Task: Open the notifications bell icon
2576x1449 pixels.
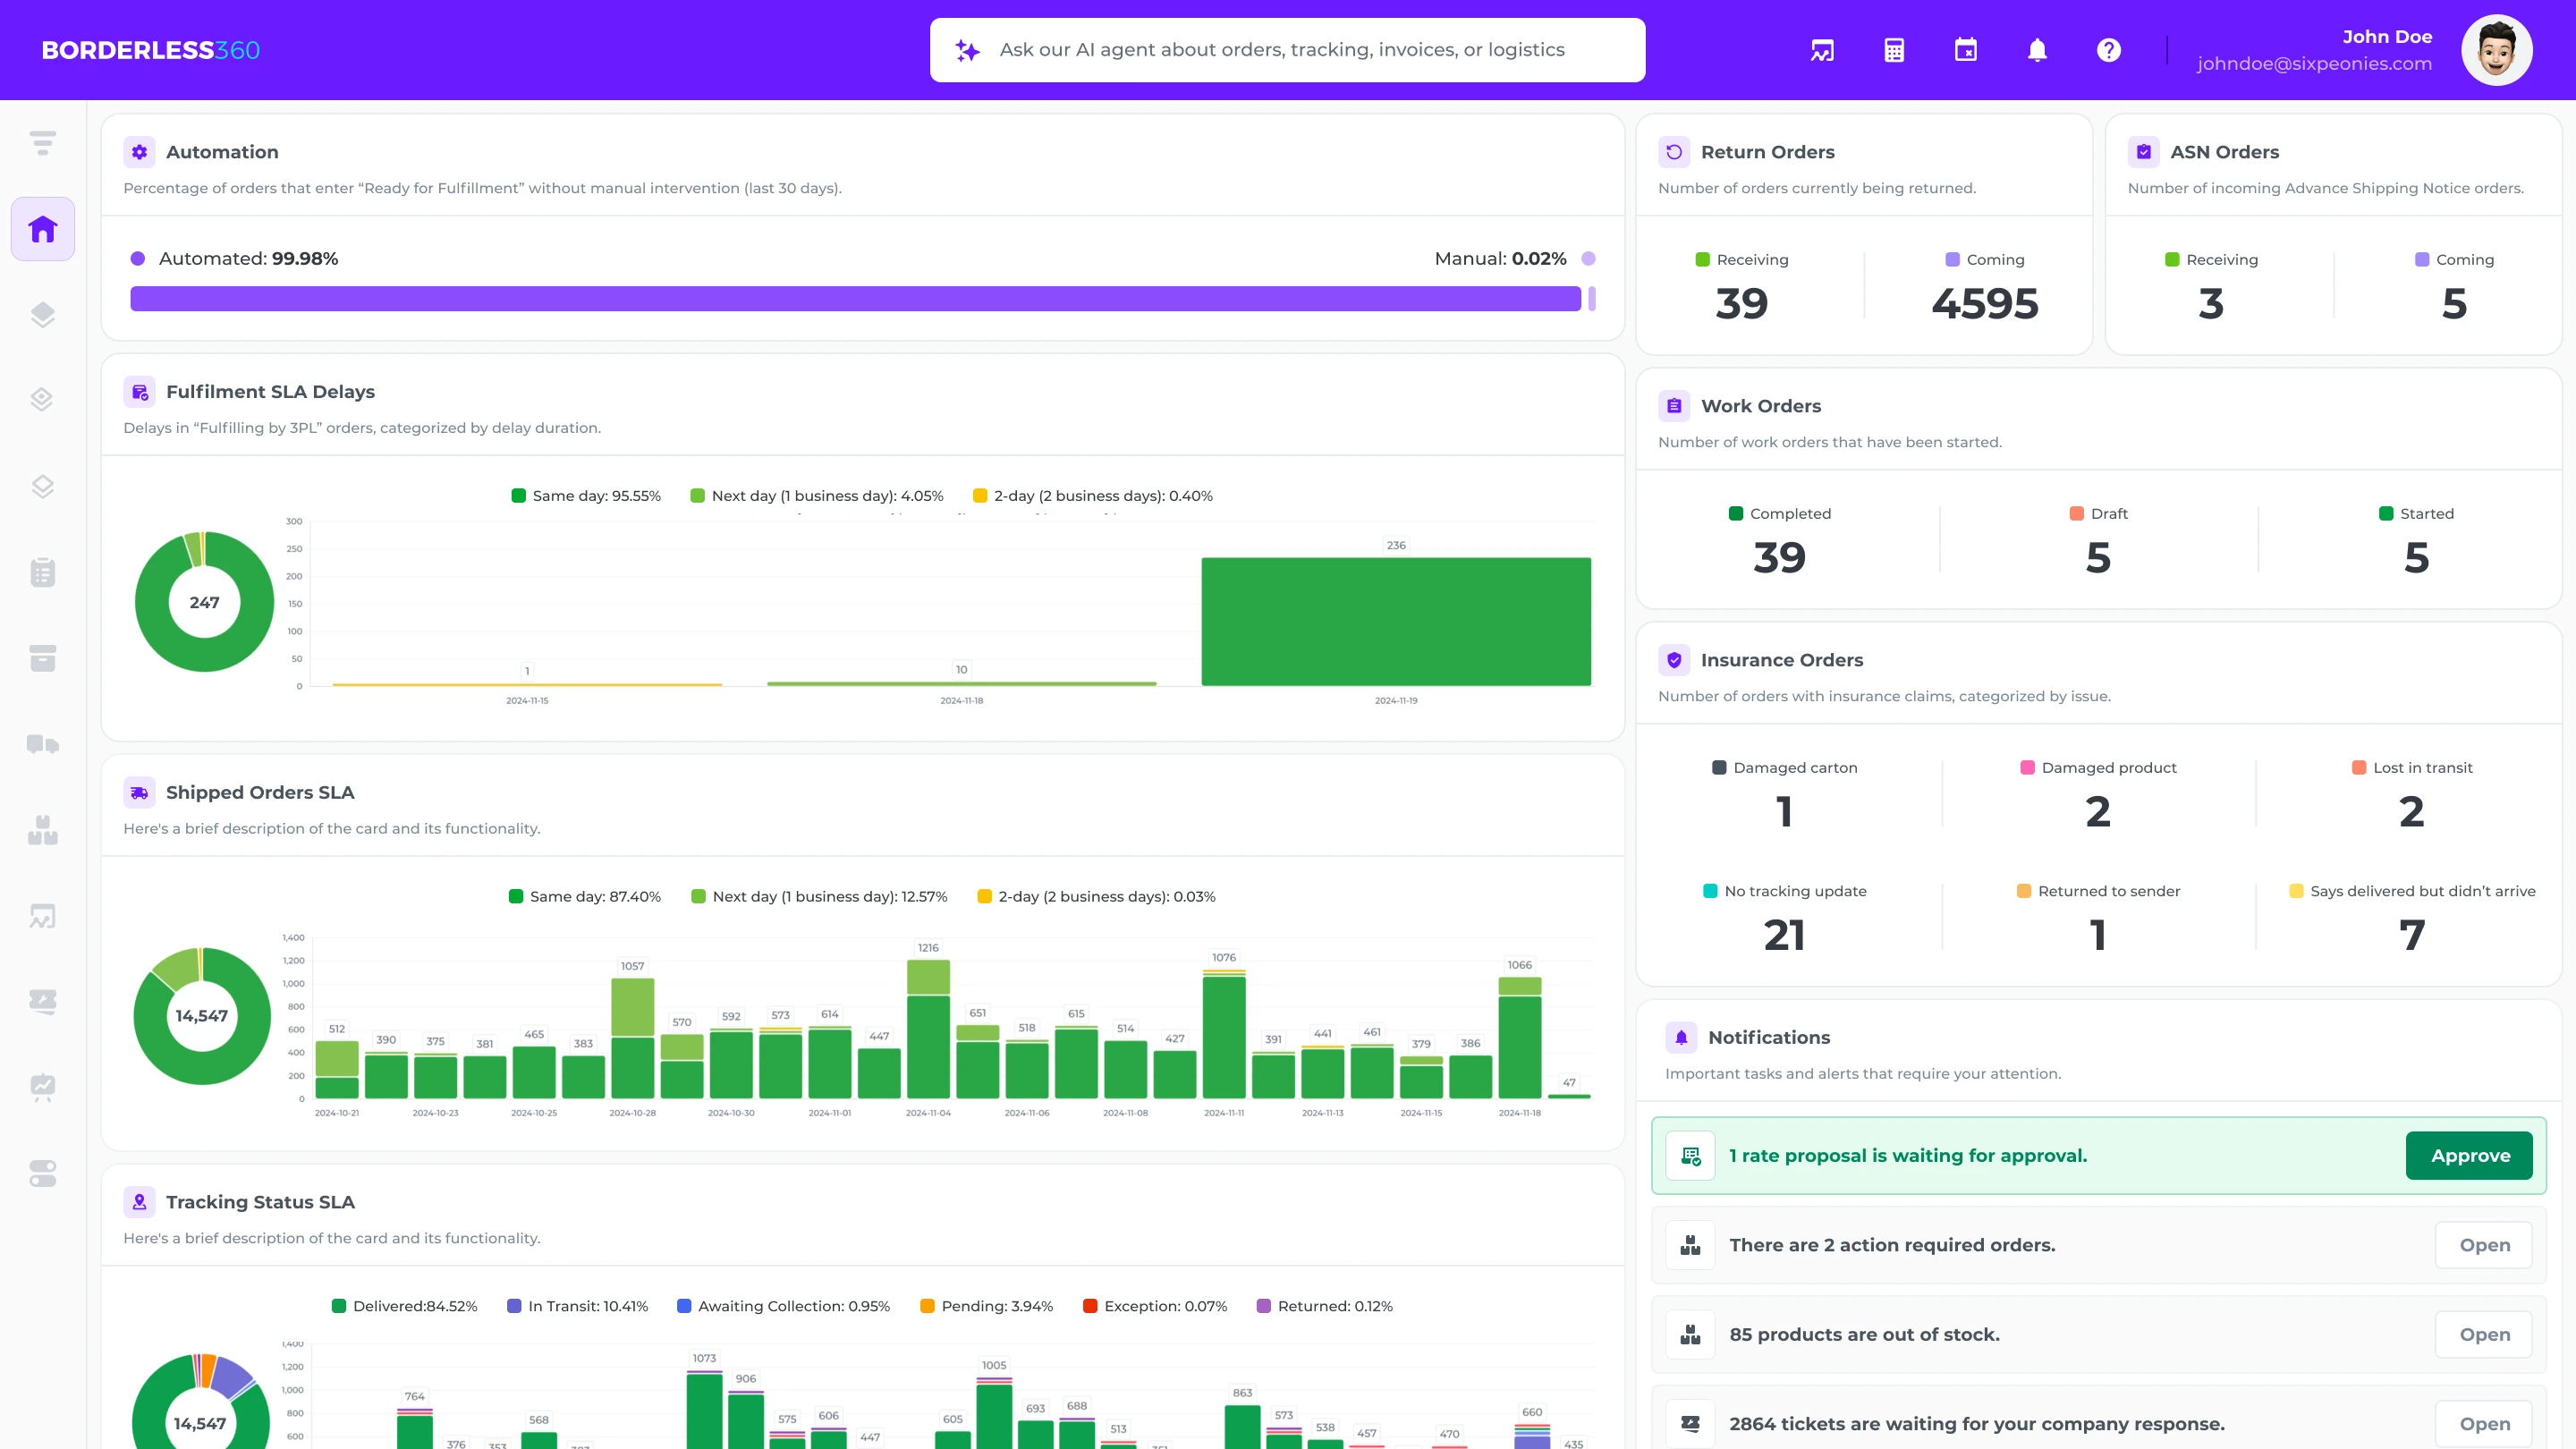Action: (x=2037, y=50)
